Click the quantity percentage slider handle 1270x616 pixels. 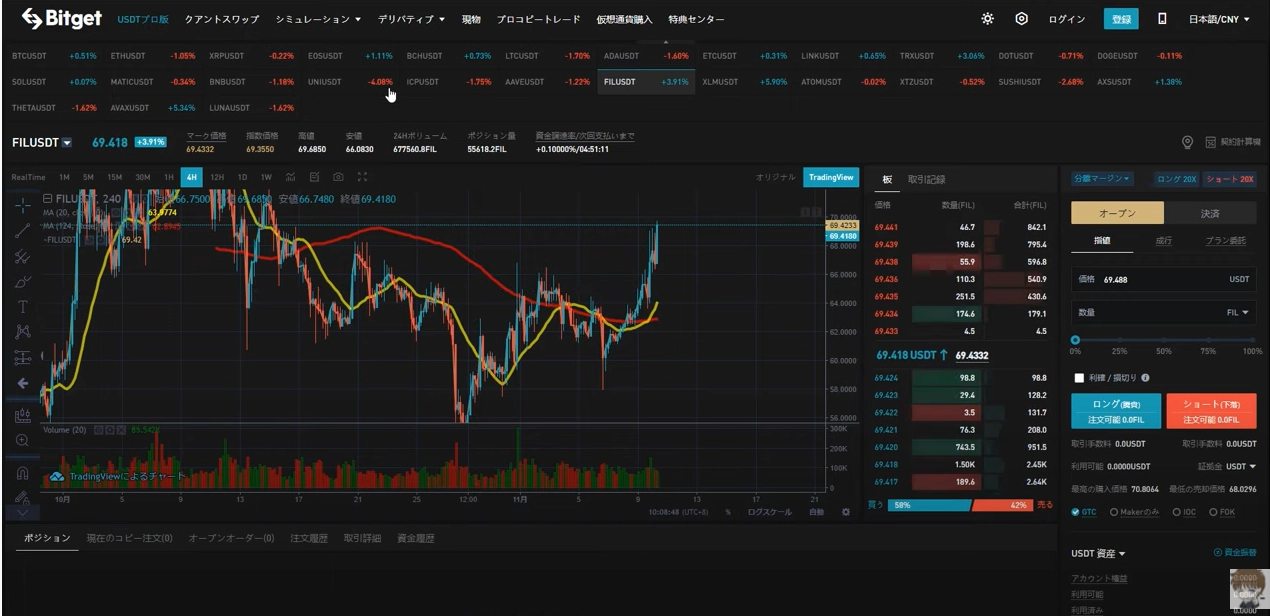pyautogui.click(x=1075, y=340)
